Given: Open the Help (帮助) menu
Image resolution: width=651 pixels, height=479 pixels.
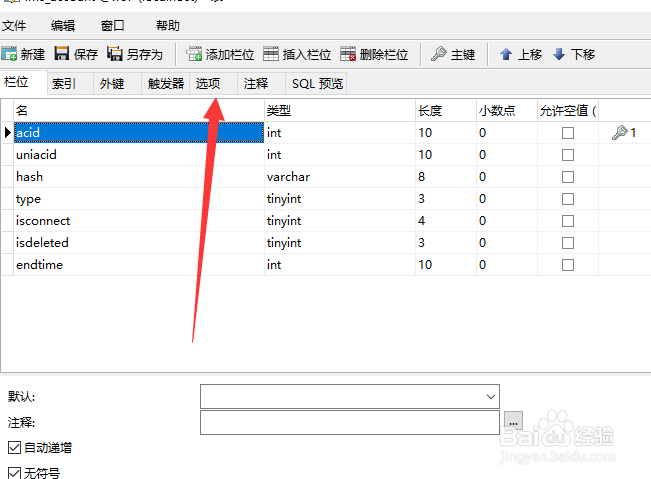Looking at the screenshot, I should 168,26.
